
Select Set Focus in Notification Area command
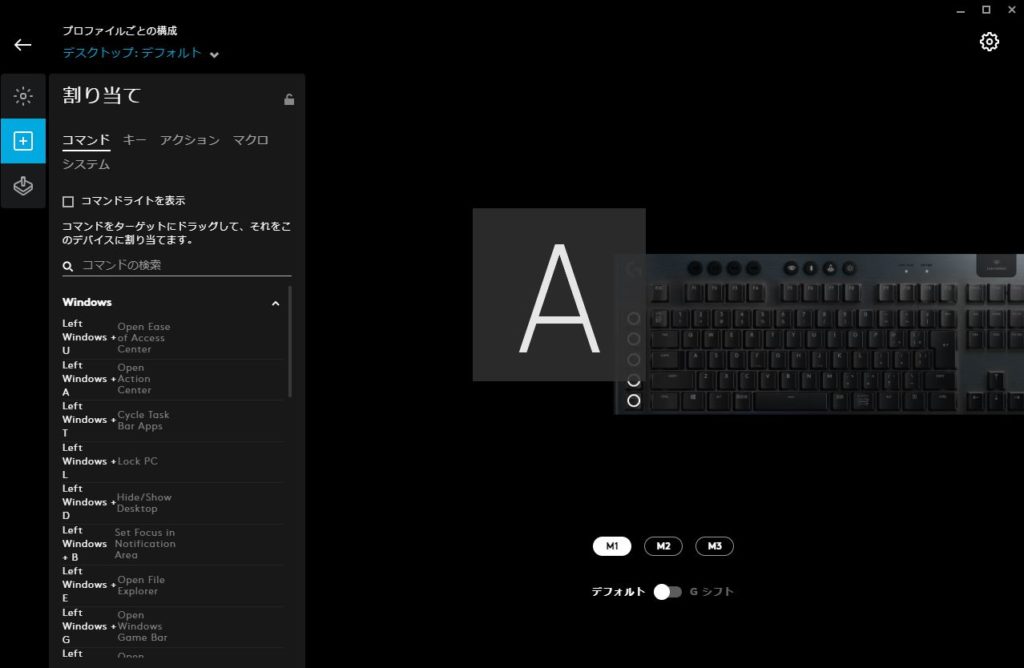pyautogui.click(x=173, y=543)
